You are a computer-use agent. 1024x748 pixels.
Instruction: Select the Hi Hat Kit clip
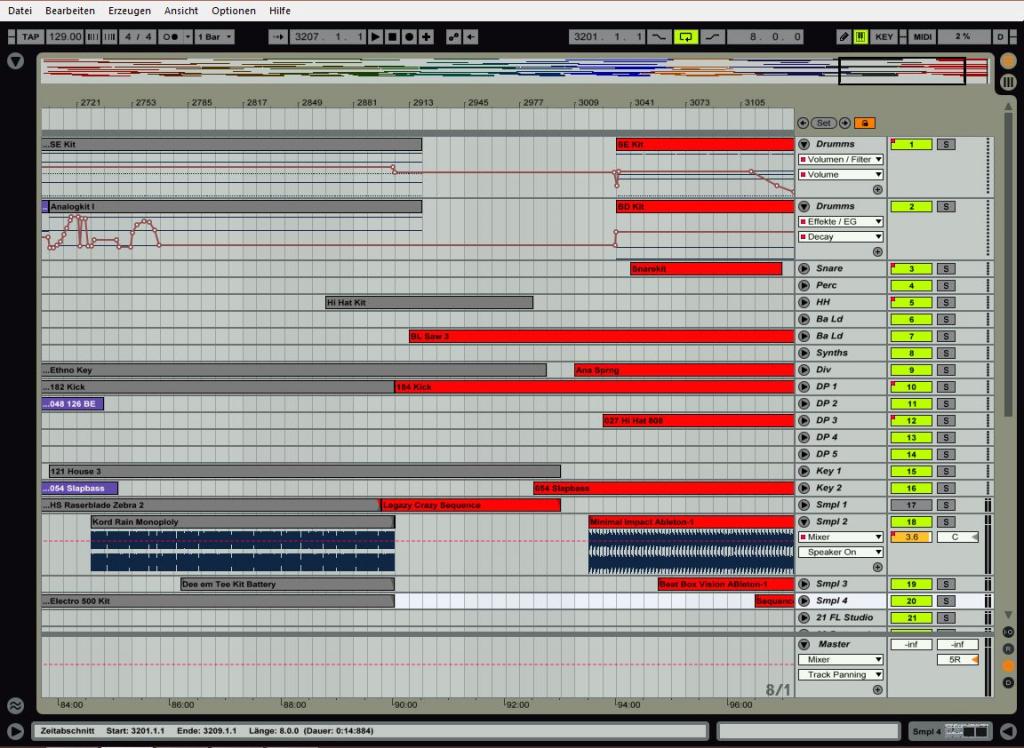tap(429, 302)
